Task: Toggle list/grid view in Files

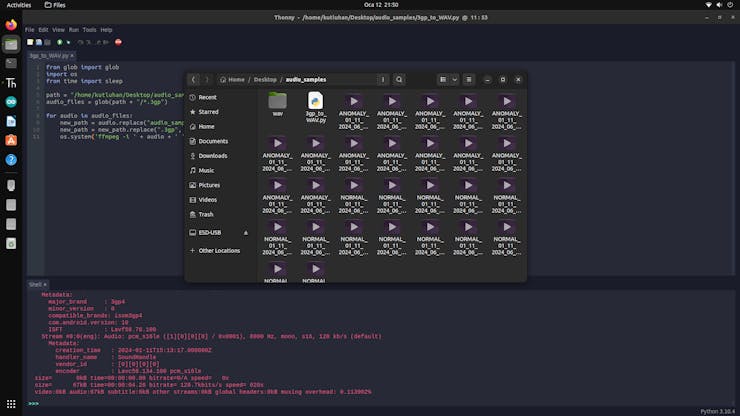Action: click(x=442, y=79)
